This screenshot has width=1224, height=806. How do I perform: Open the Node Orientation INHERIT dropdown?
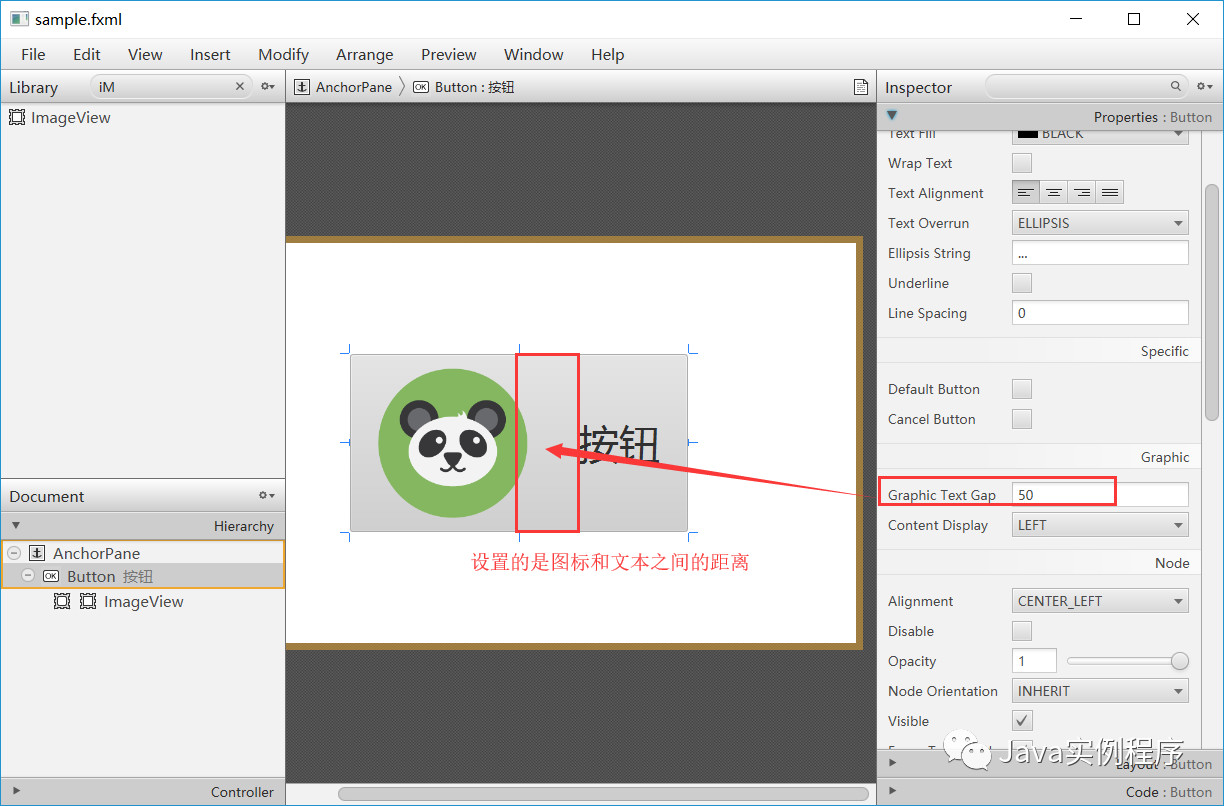pyautogui.click(x=1099, y=690)
